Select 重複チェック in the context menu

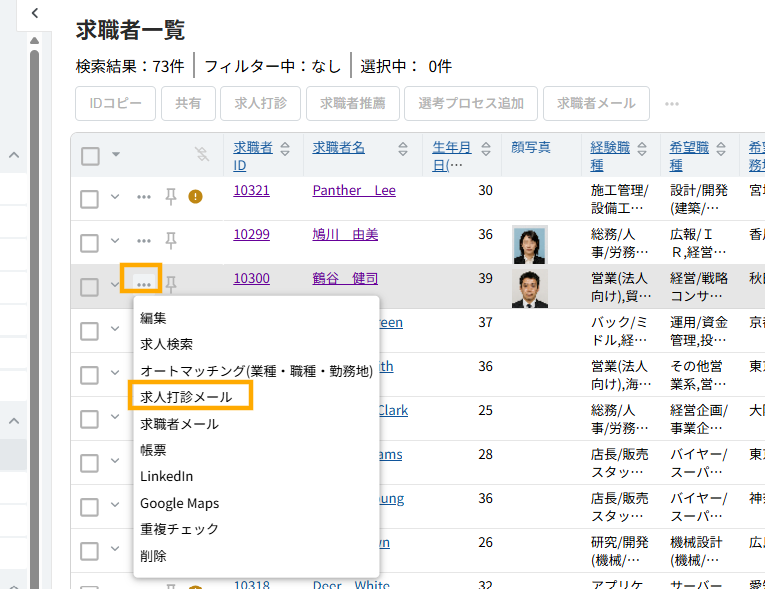pyautogui.click(x=179, y=529)
